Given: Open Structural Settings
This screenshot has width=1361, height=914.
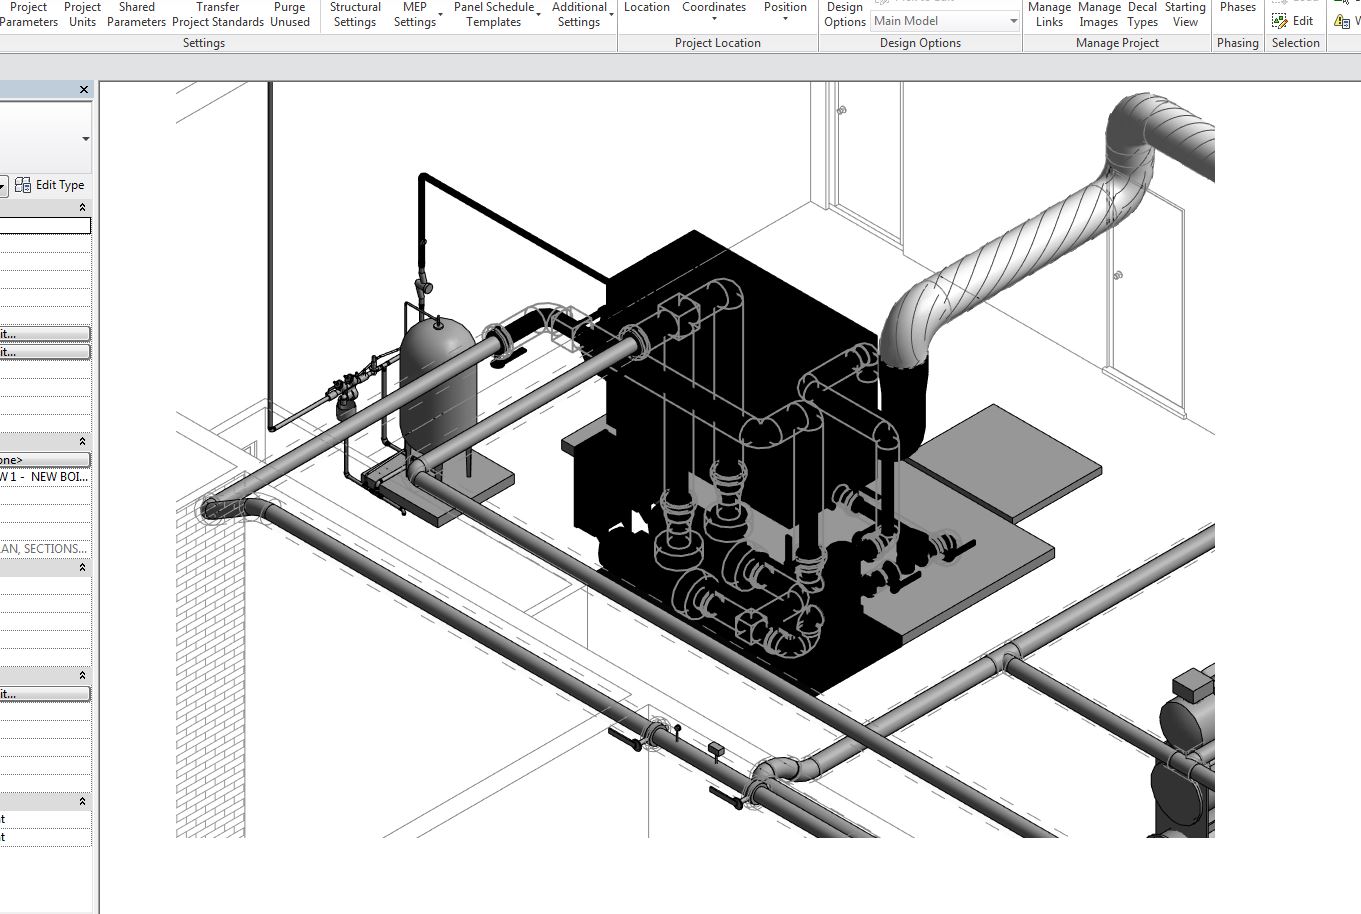Looking at the screenshot, I should (x=355, y=14).
